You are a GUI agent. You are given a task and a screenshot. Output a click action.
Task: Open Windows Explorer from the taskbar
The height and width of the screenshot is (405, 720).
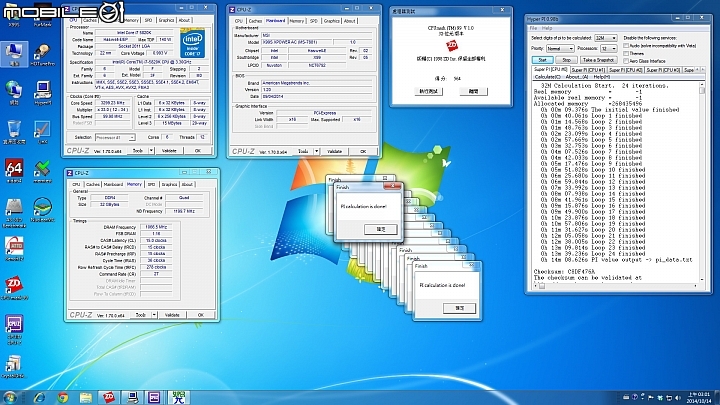85,397
